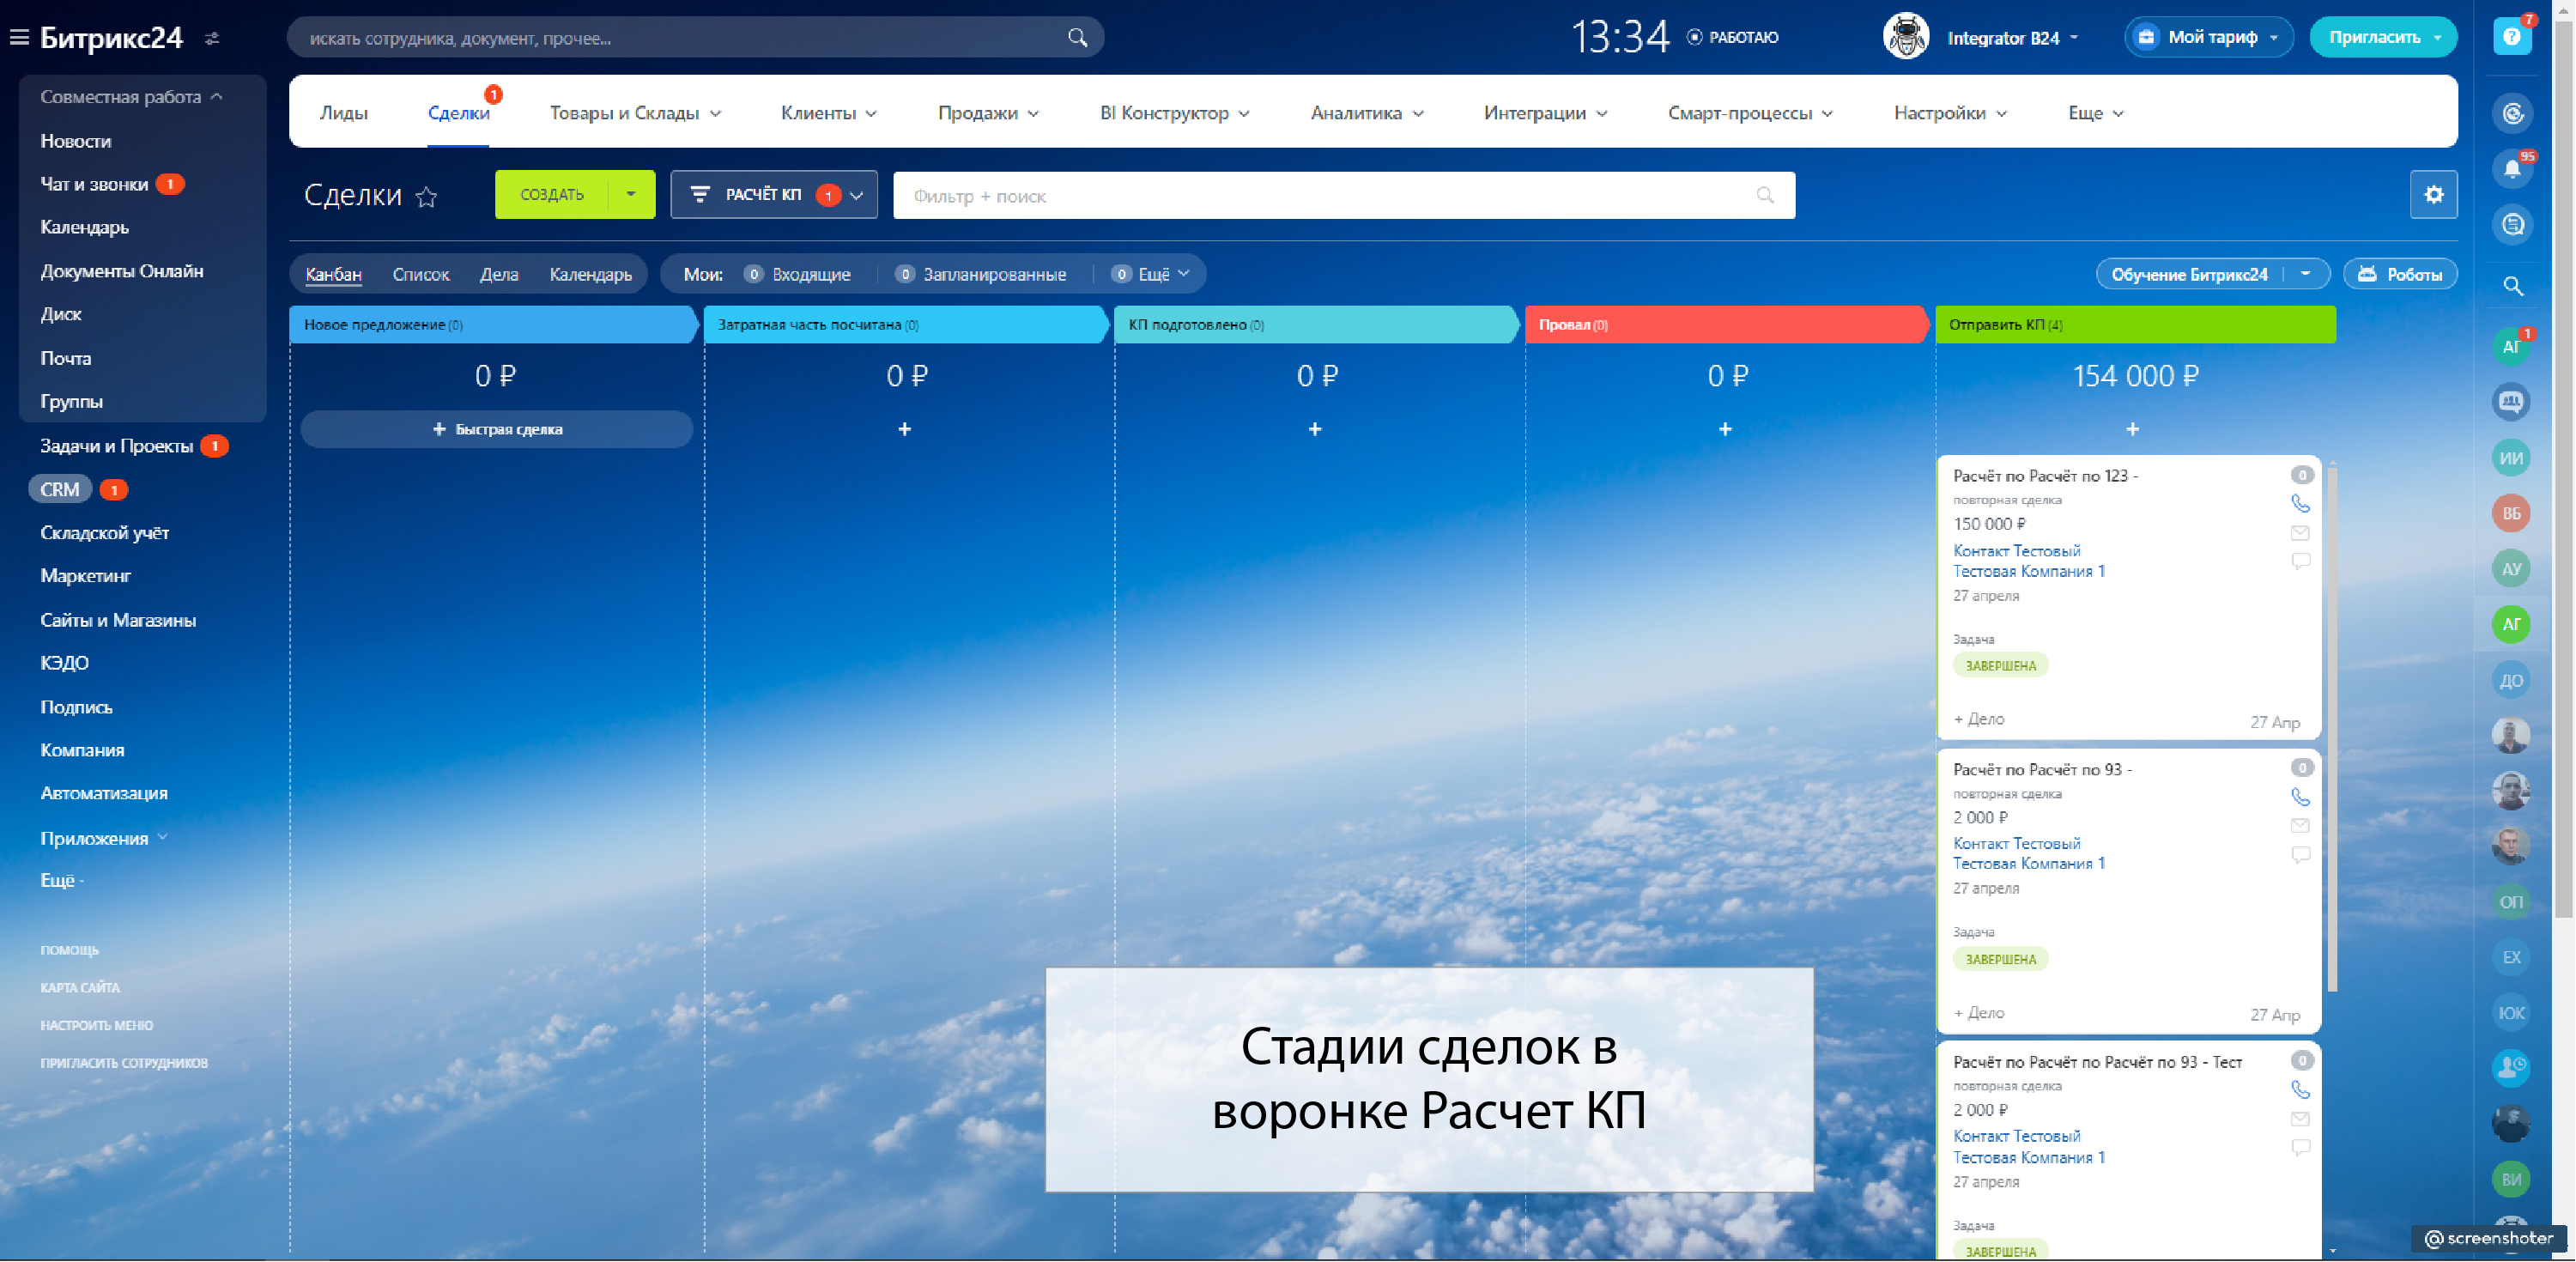Open the СОЗДАТЬ button dropdown arrow
This screenshot has height=1262, width=2576.
pos(630,194)
